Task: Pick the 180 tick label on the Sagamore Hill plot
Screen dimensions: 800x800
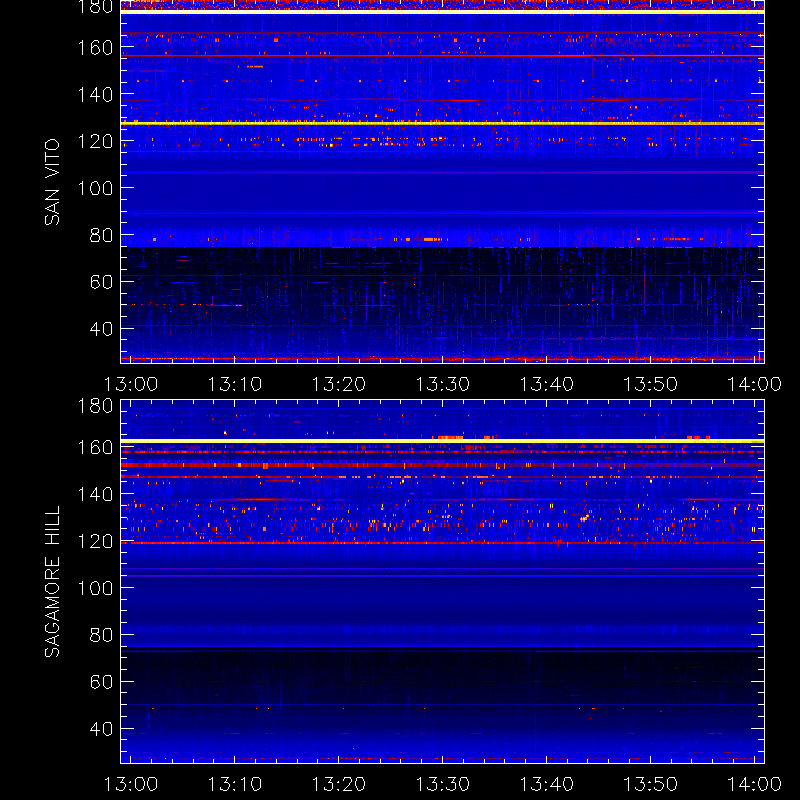Action: coord(95,406)
